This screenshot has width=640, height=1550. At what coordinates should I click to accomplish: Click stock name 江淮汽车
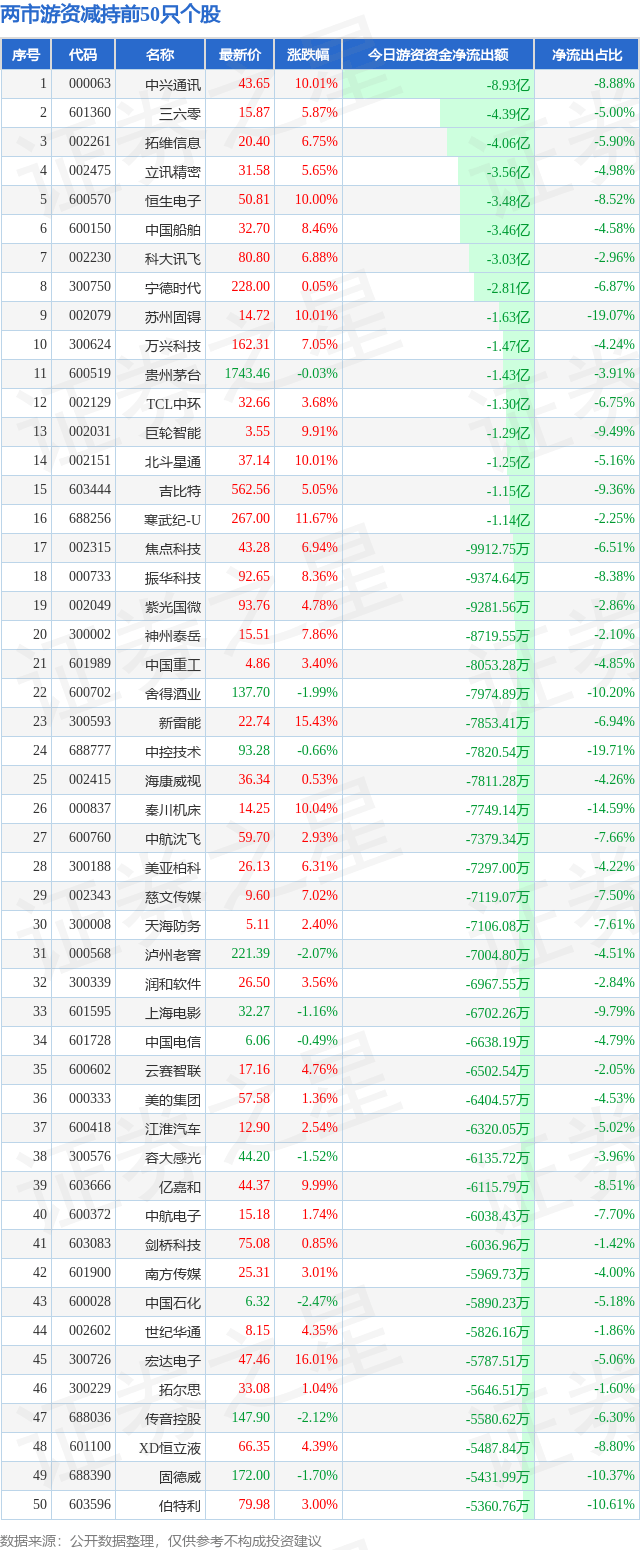[173, 1128]
